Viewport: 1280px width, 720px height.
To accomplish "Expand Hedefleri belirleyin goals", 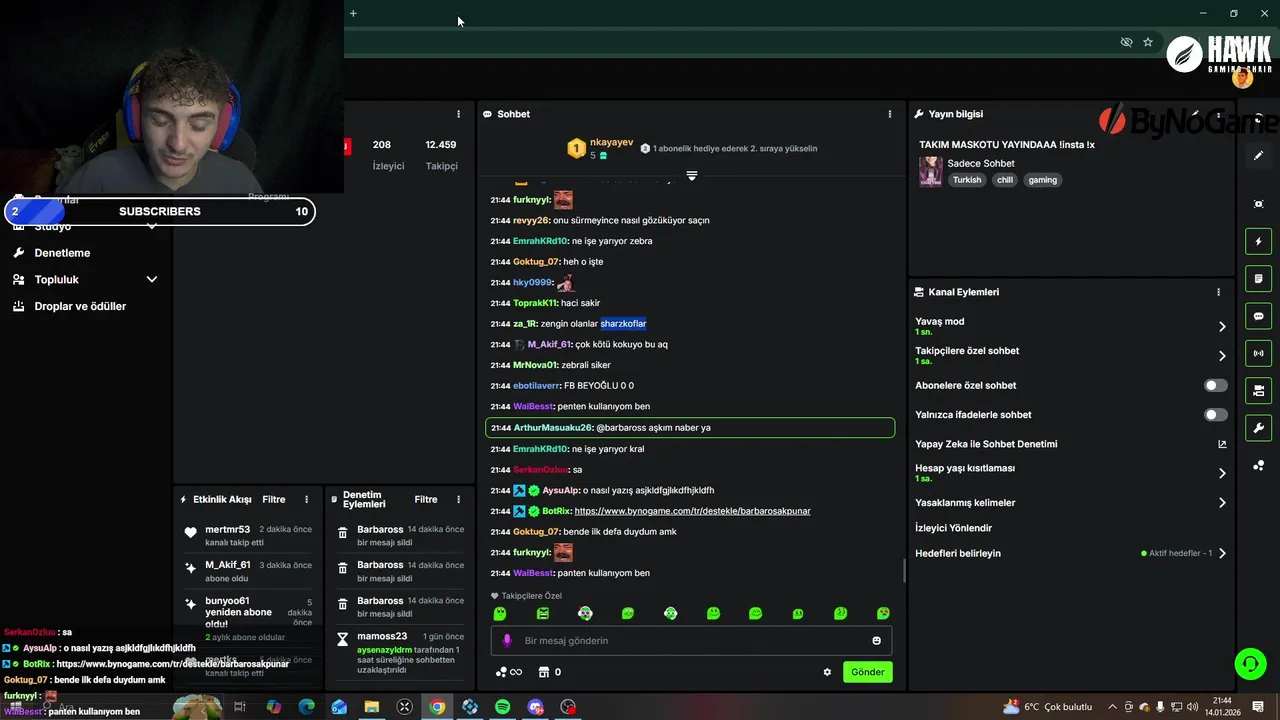I will tap(1222, 553).
